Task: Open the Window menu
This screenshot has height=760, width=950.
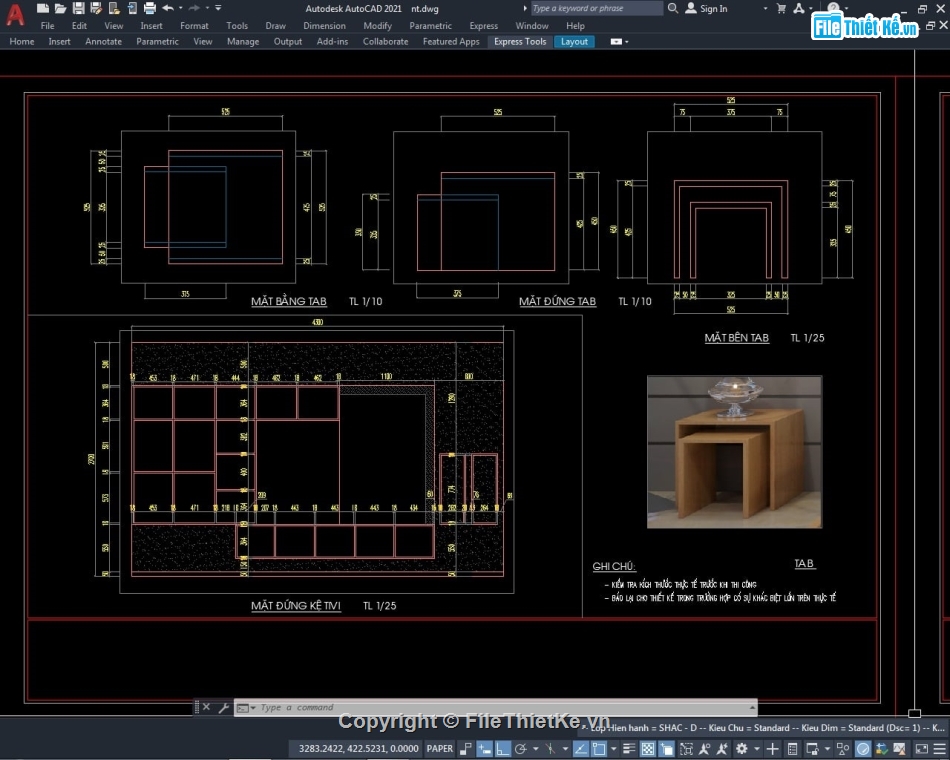Action: 531,25
